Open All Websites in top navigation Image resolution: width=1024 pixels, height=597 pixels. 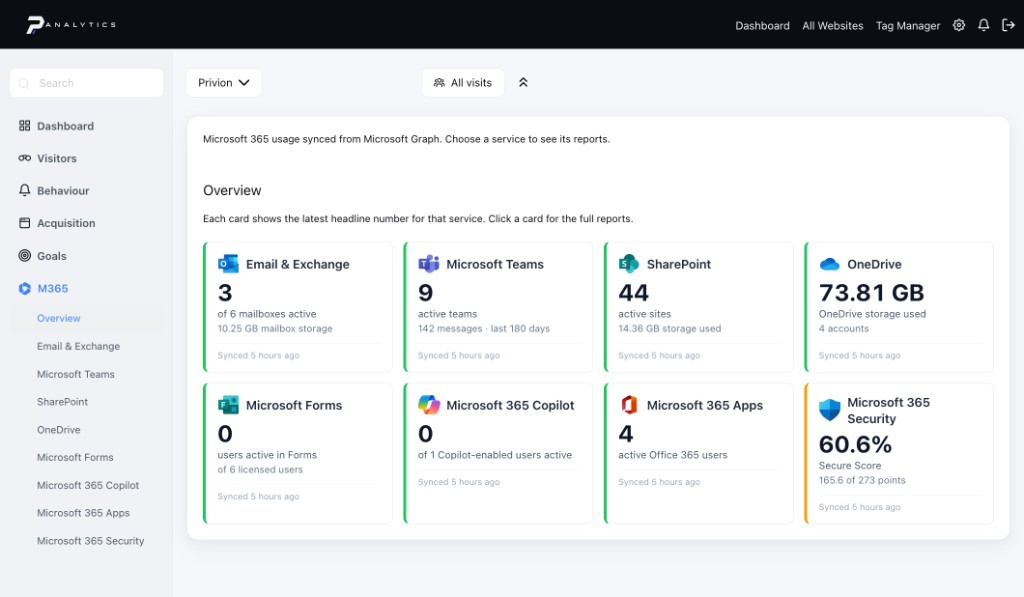[833, 25]
